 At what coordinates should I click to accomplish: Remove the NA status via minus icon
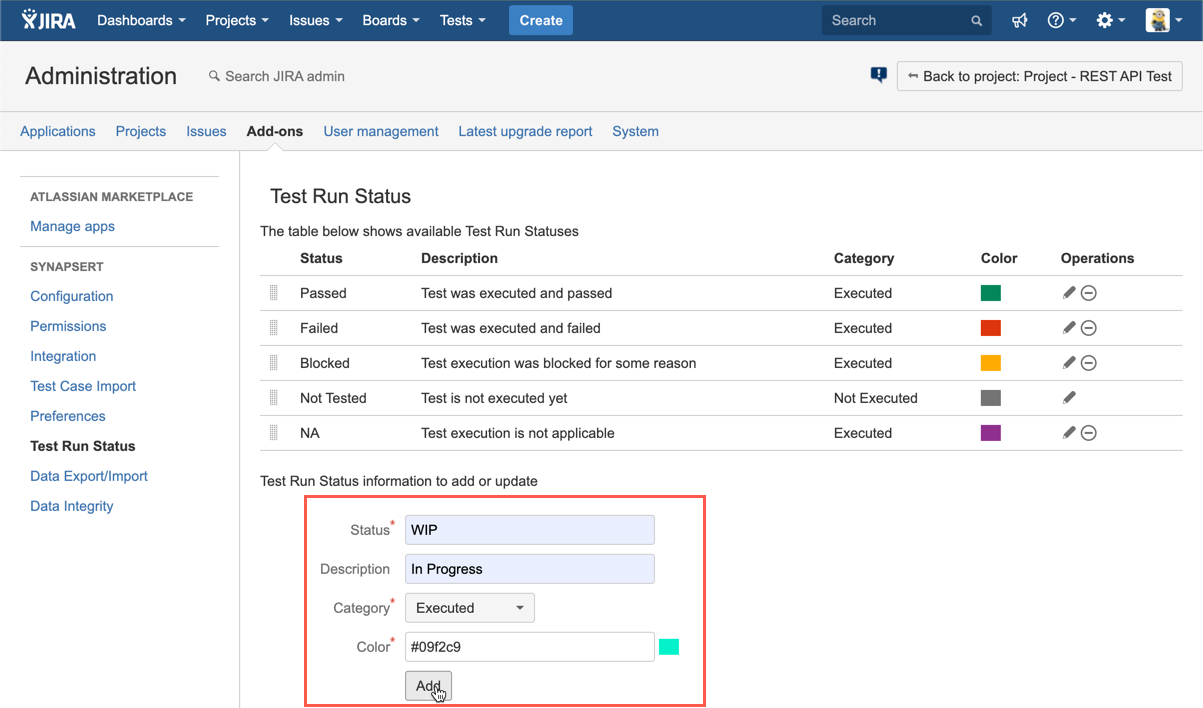click(x=1089, y=433)
